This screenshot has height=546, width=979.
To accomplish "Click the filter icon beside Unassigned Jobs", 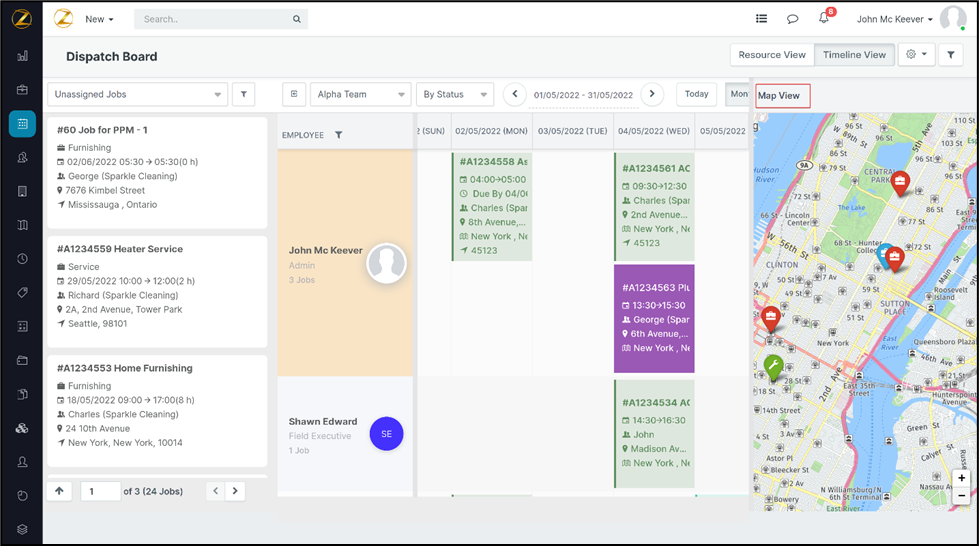I will click(243, 94).
